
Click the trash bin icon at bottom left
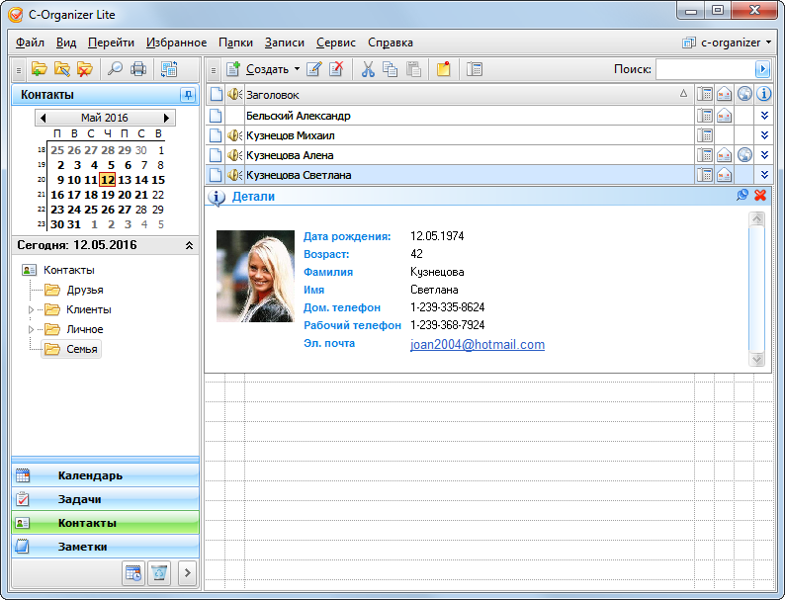coord(158,572)
